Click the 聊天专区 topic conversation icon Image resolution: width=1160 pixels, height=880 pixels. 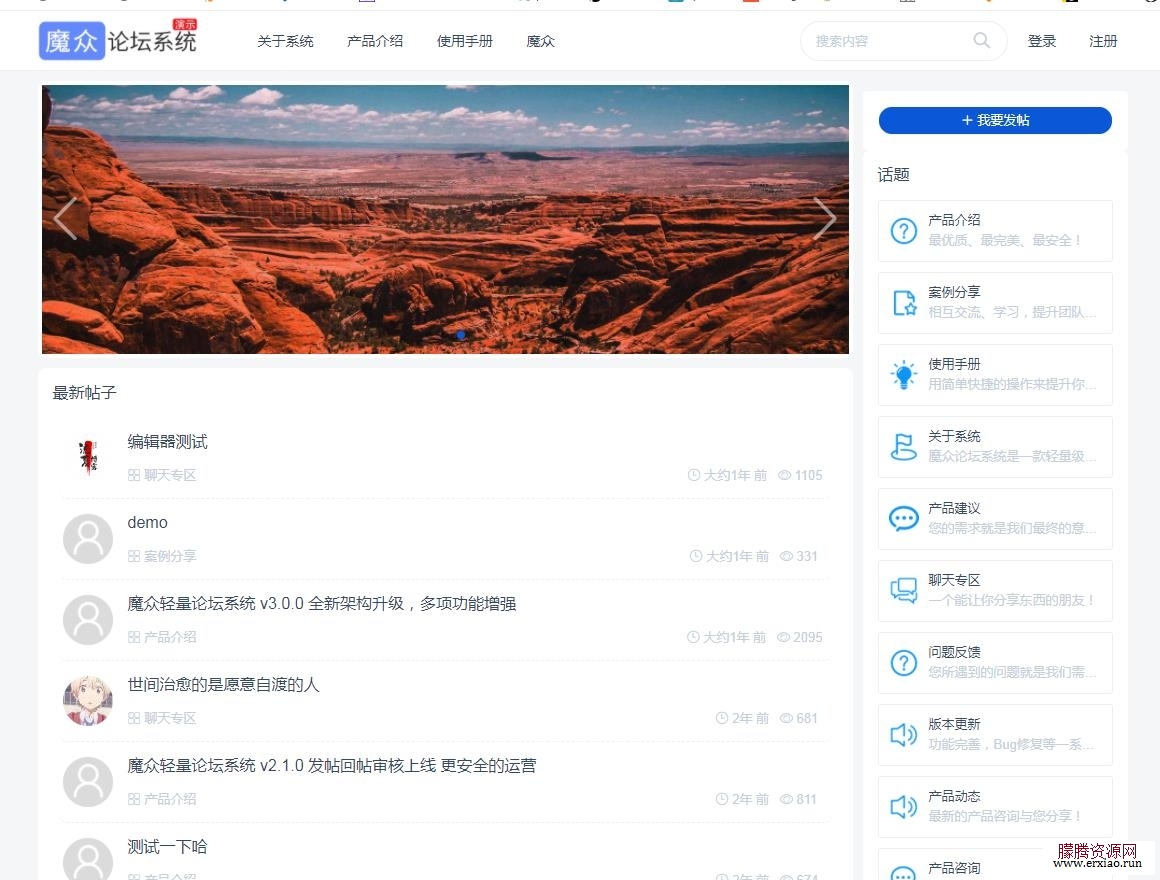[903, 590]
